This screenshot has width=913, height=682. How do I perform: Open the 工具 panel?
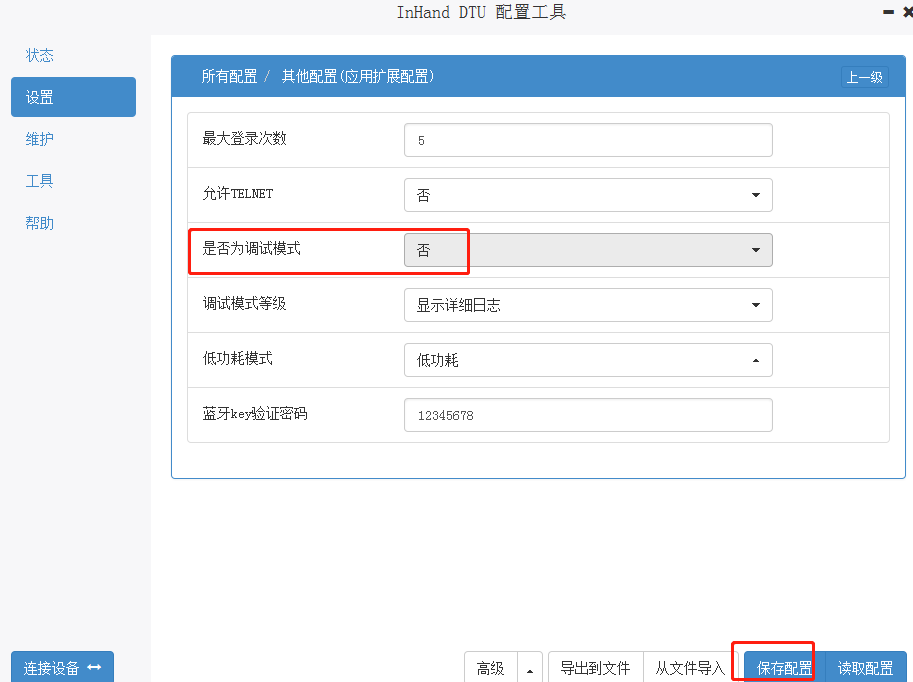click(x=39, y=181)
